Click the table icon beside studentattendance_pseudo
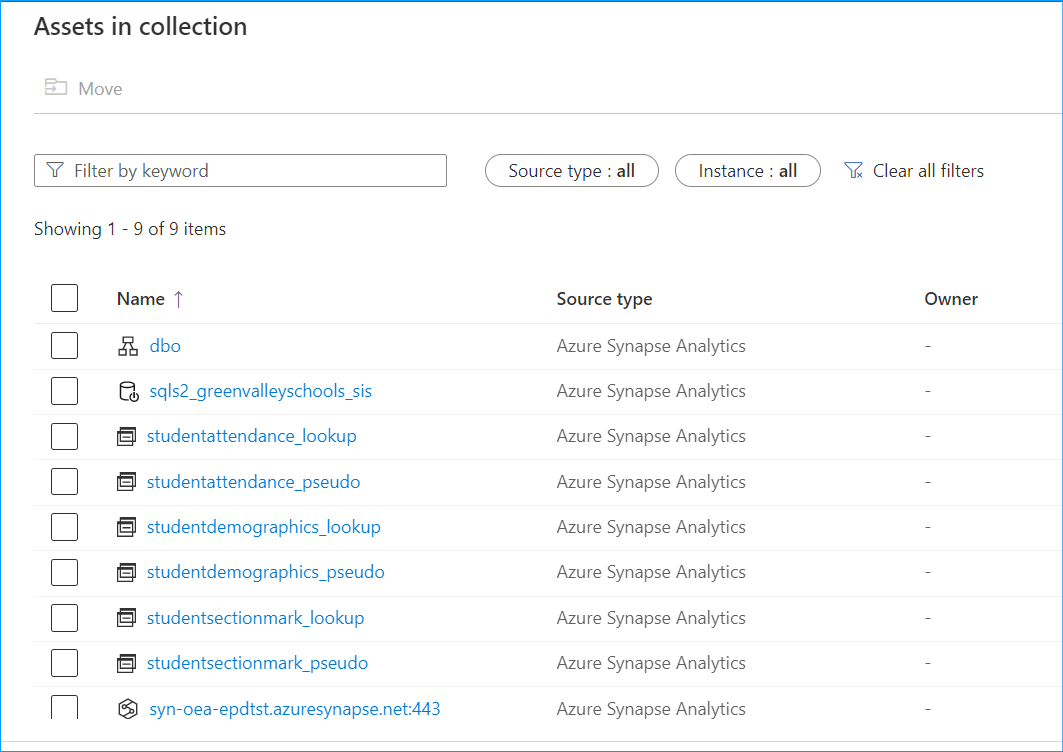The image size is (1063, 752). pyautogui.click(x=126, y=482)
